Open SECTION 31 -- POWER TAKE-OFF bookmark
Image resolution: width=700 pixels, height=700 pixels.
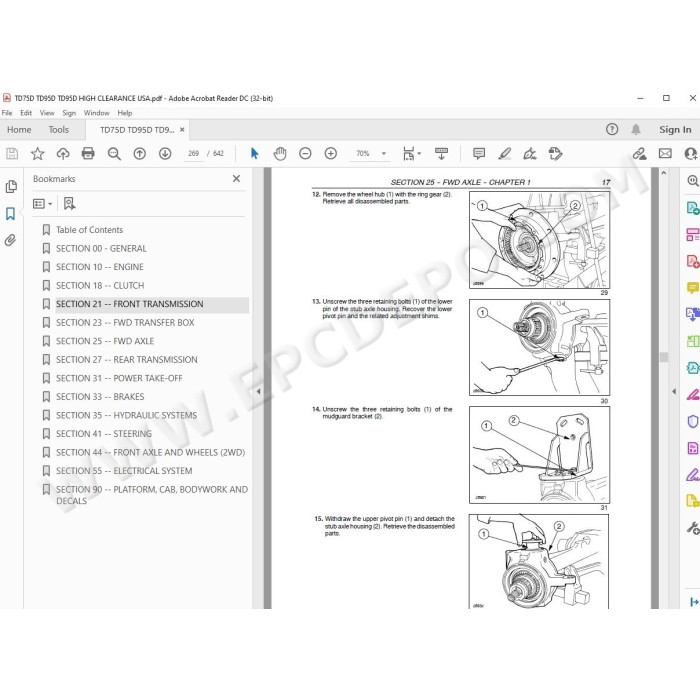point(119,379)
